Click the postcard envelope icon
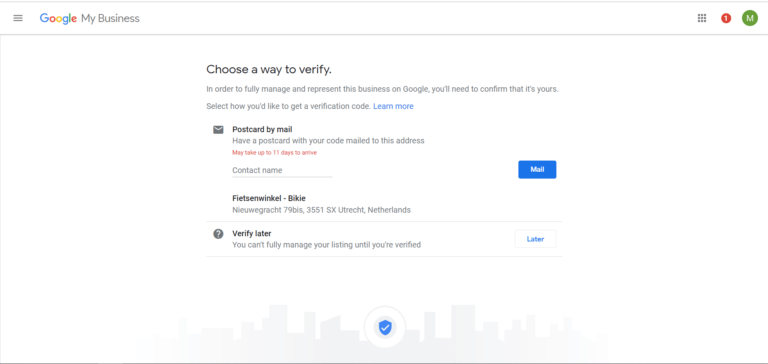This screenshot has width=768, height=364. [218, 130]
